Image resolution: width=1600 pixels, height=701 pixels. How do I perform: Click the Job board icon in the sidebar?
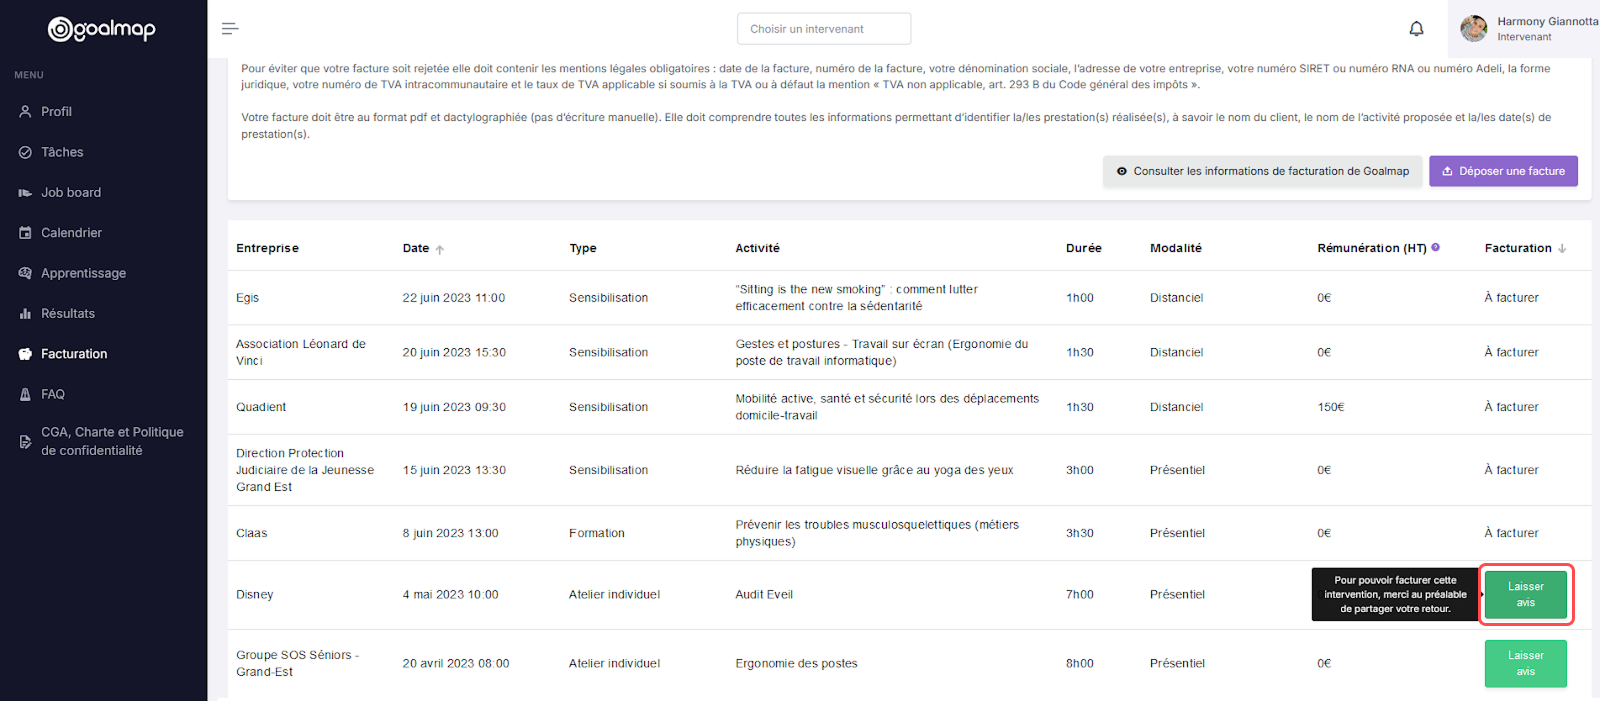[x=25, y=193]
